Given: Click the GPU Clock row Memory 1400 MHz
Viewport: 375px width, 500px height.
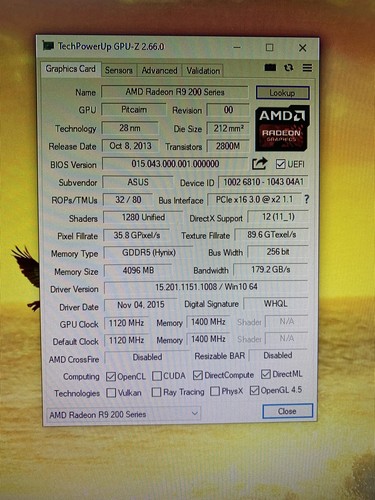Looking at the screenshot, I should click(x=208, y=322).
